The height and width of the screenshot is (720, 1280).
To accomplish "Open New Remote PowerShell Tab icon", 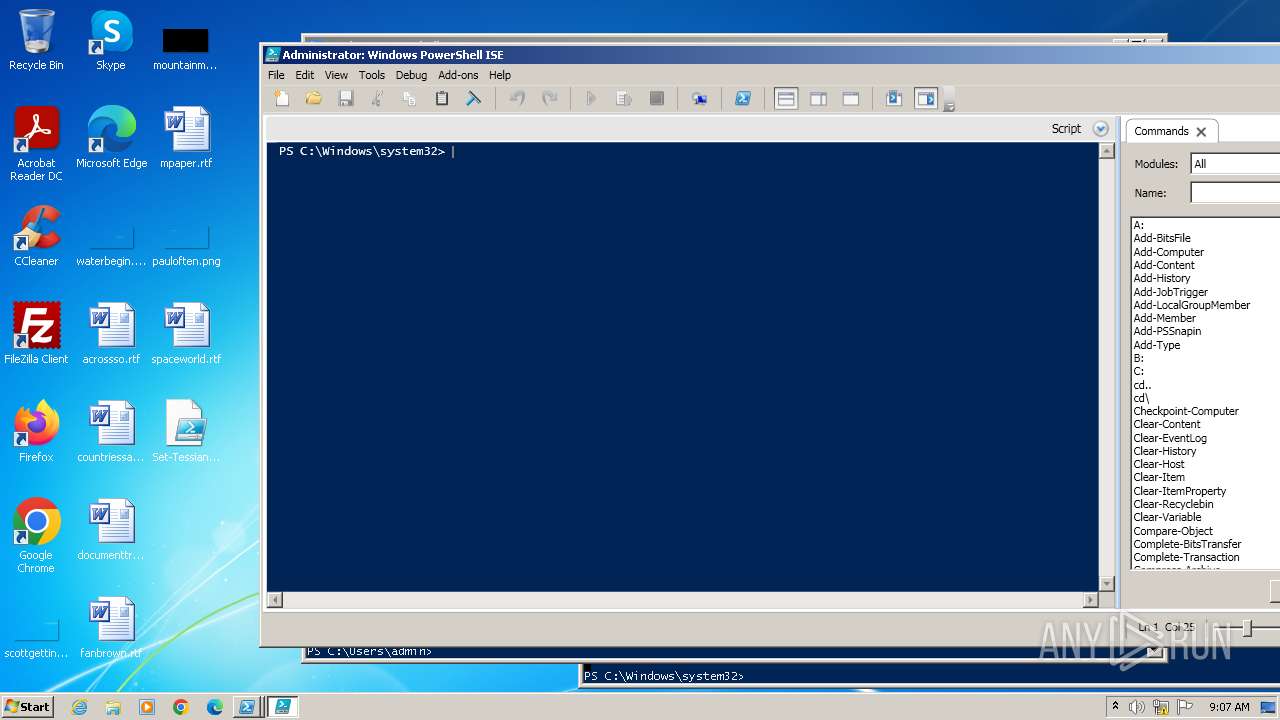I will tap(700, 98).
